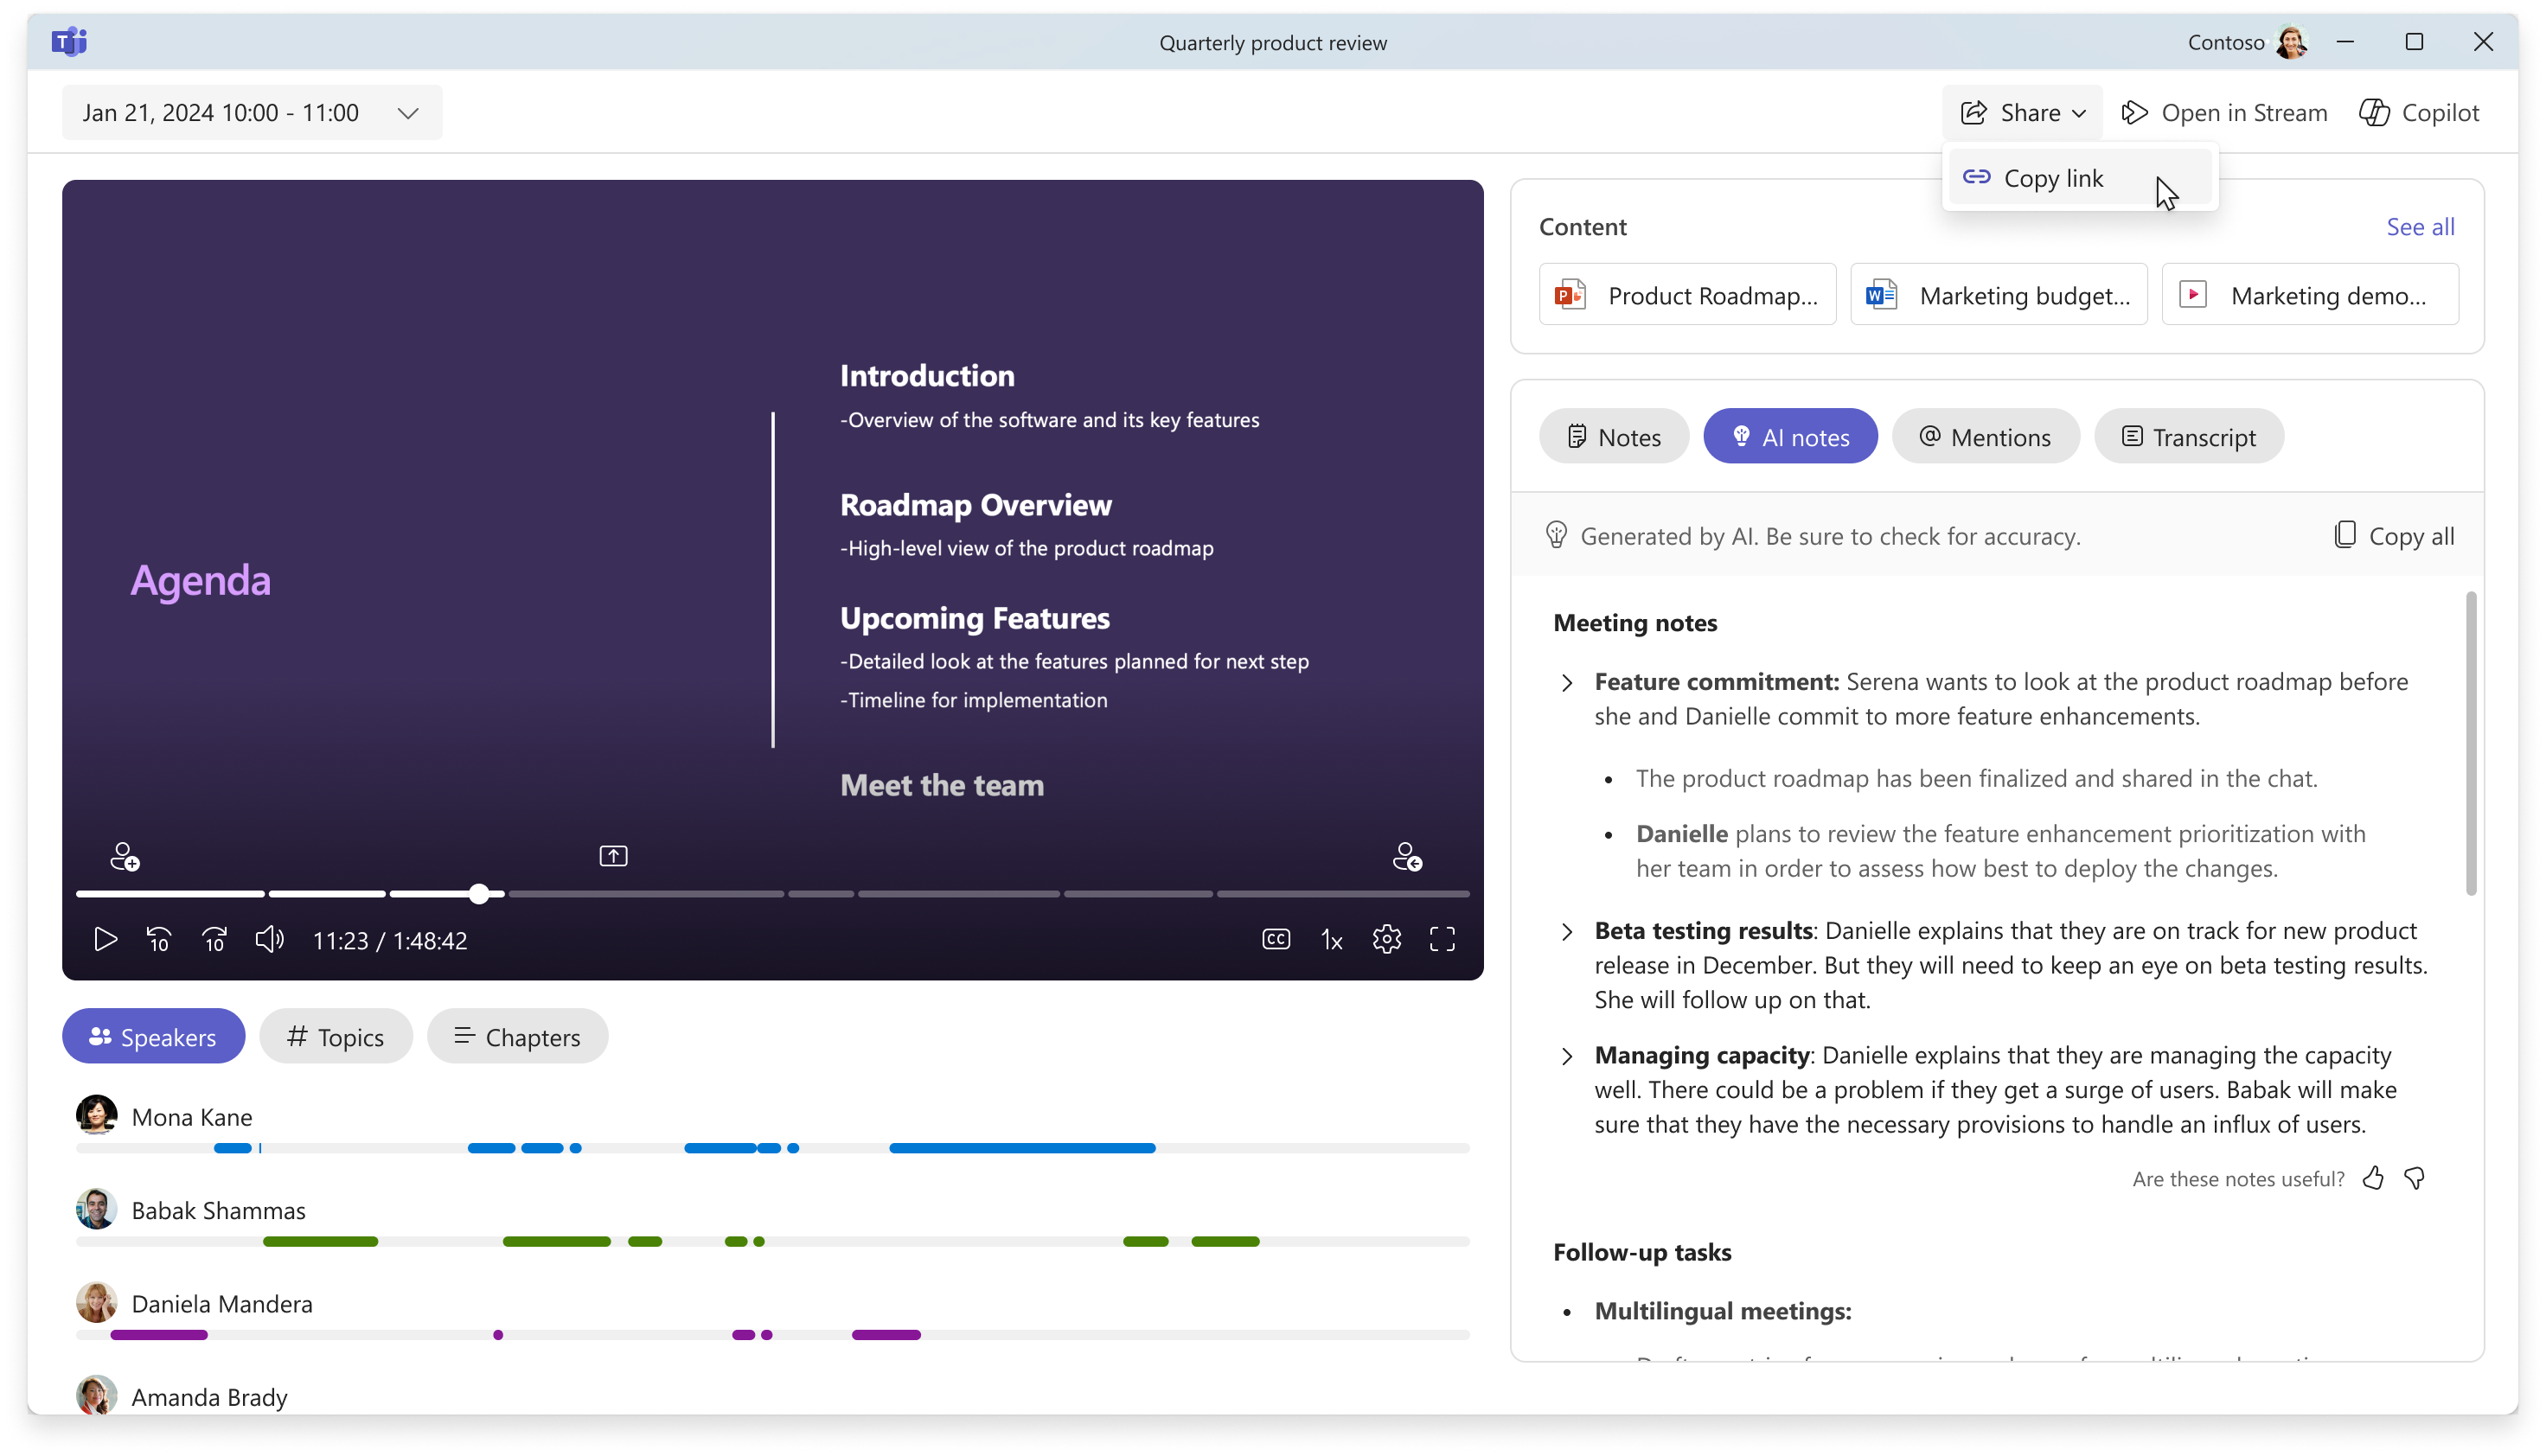Open Marketing budget Word document

point(1998,295)
